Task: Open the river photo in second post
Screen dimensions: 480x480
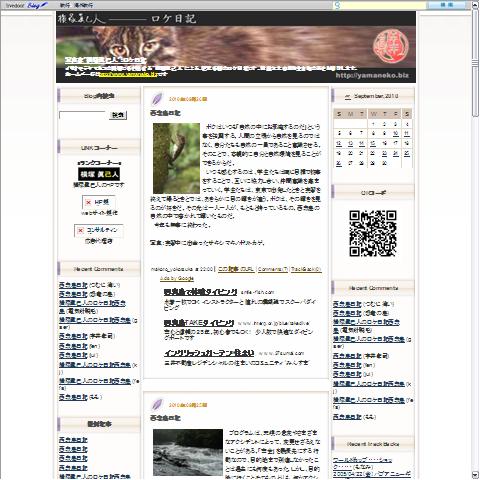Action: pos(188,452)
